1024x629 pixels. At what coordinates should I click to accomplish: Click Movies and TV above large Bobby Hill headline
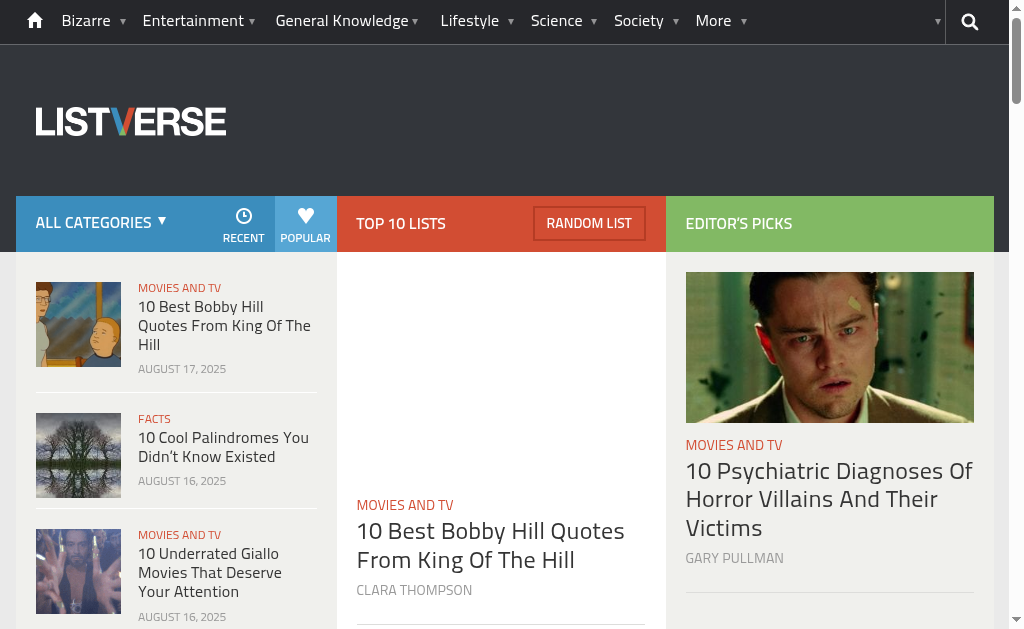(x=405, y=505)
